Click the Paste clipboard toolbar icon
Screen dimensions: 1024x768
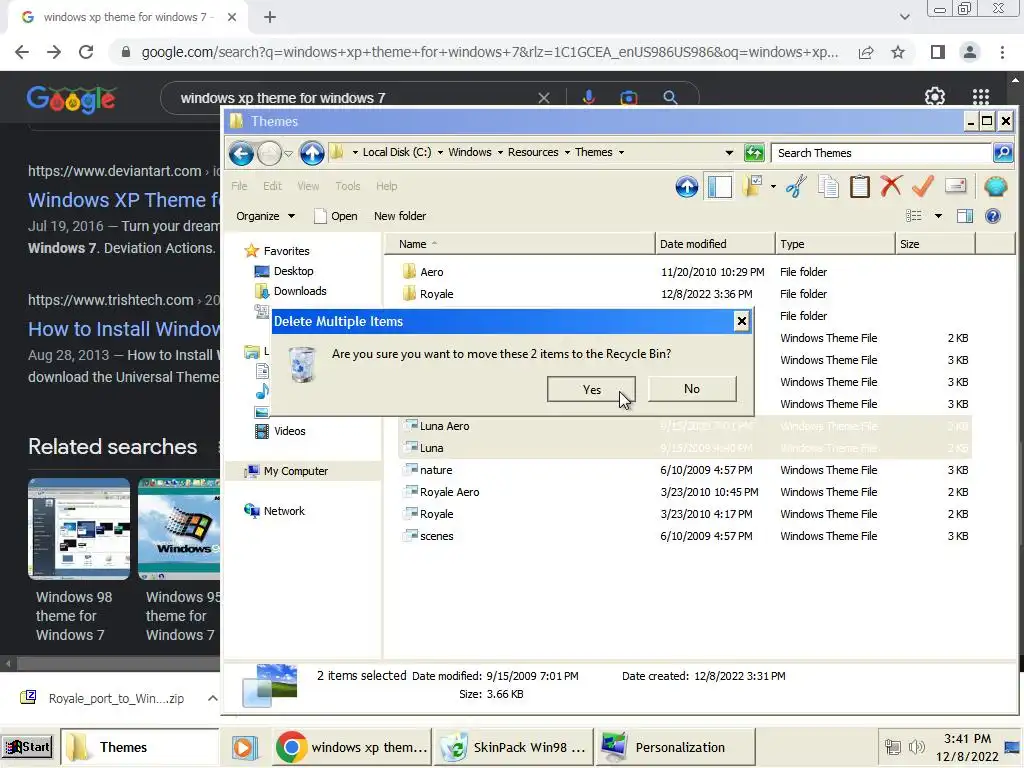859,187
